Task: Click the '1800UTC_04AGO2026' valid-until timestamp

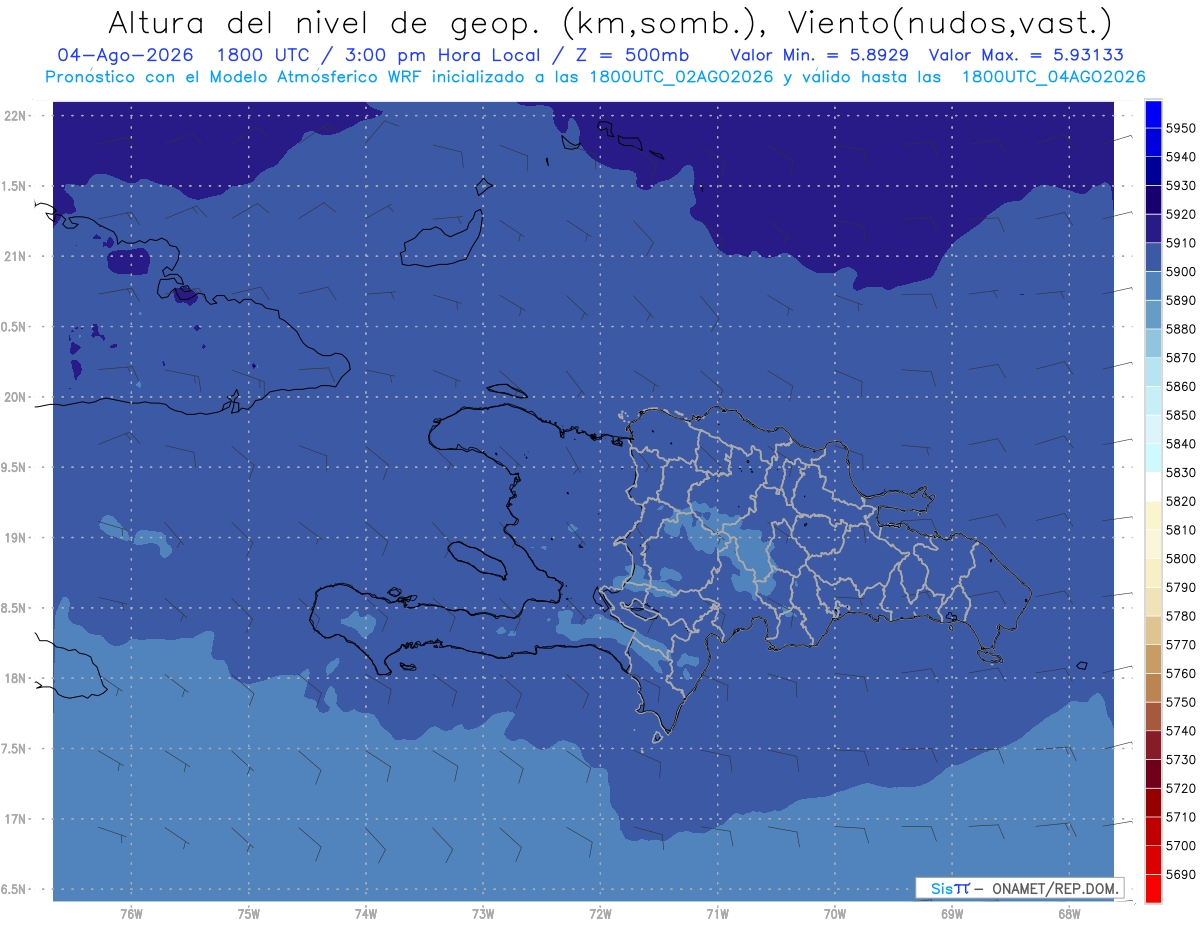Action: [x=1053, y=77]
